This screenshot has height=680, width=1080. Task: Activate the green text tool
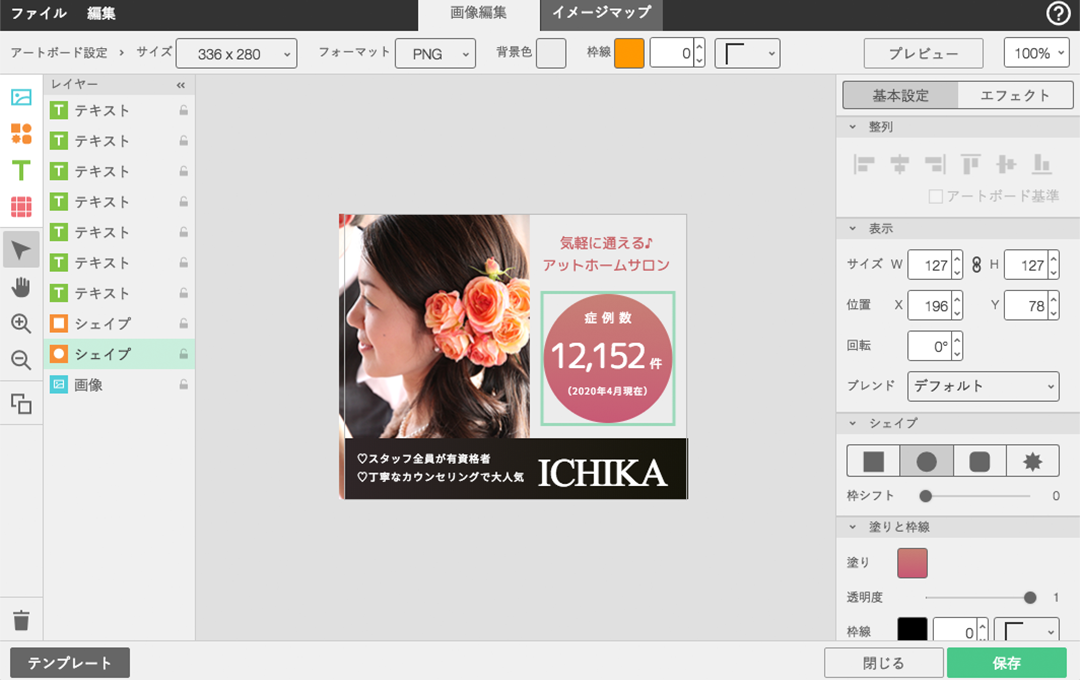(21, 170)
